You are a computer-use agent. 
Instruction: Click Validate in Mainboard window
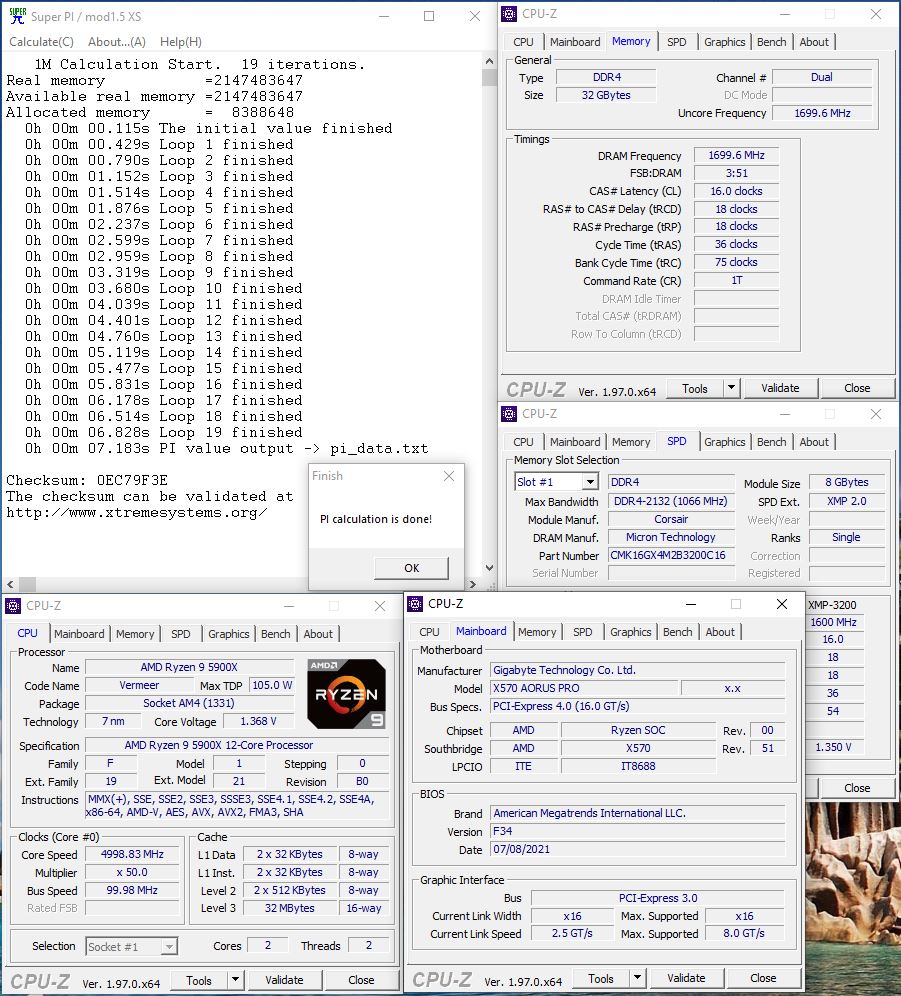(x=686, y=978)
